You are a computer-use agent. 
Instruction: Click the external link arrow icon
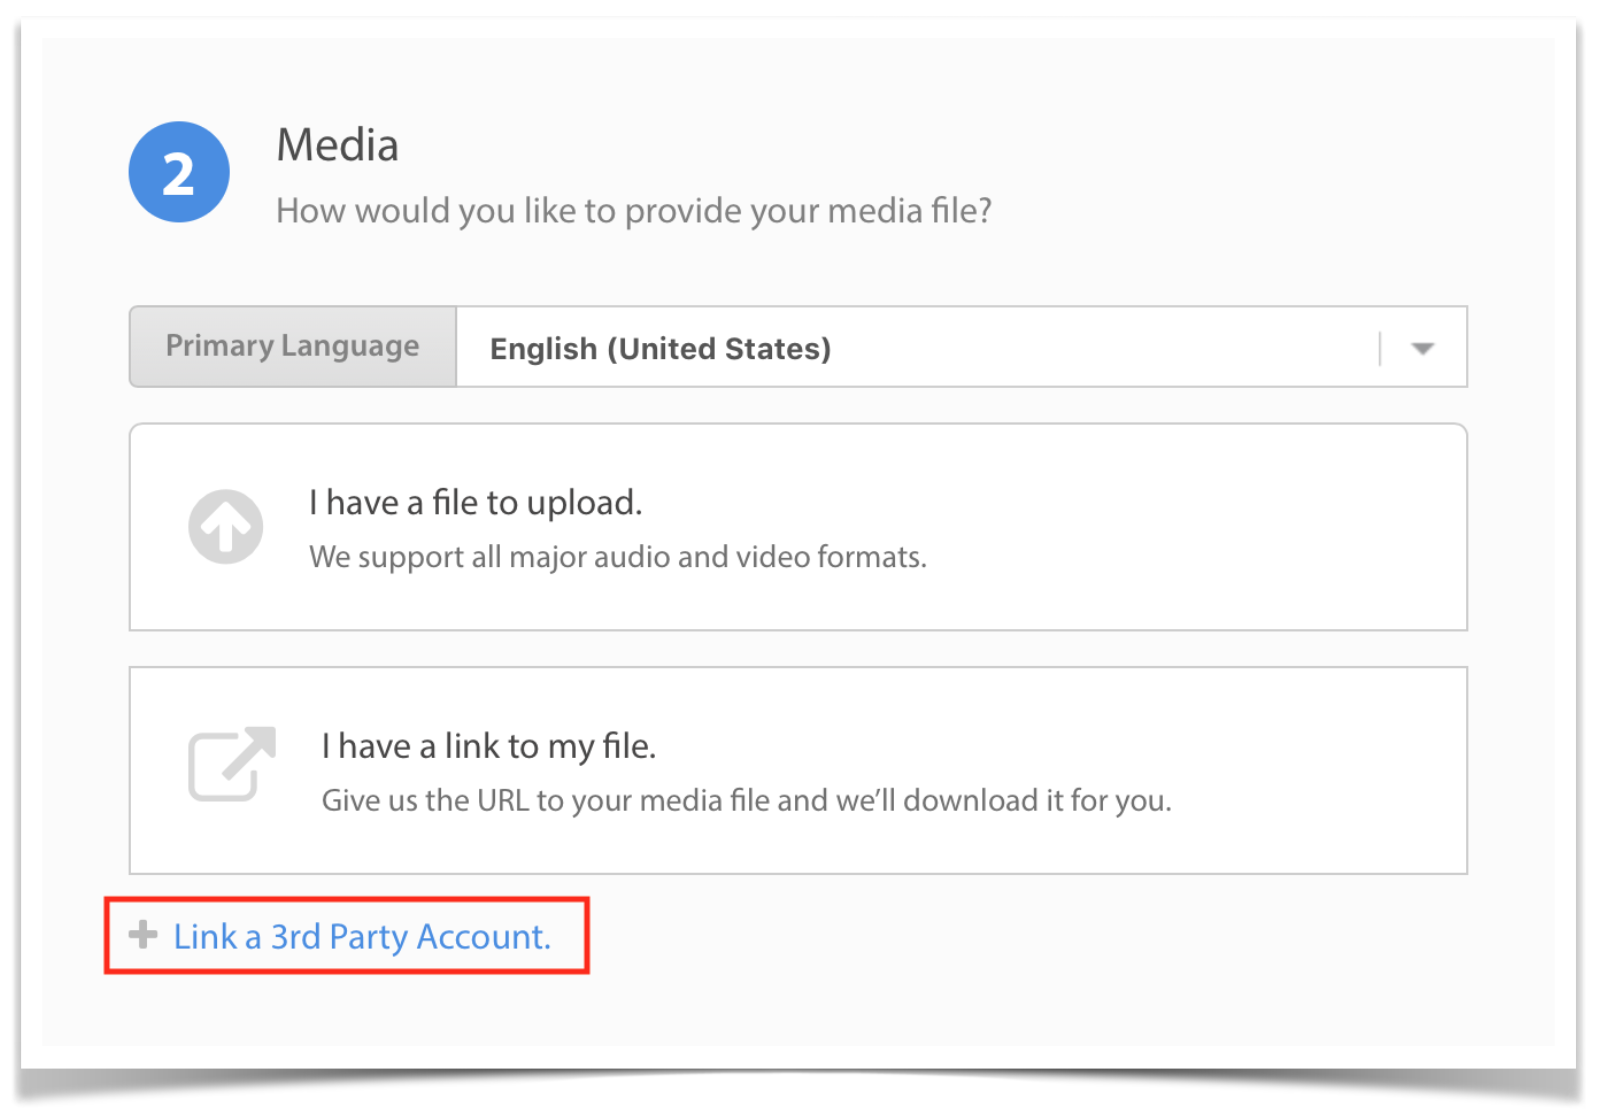[232, 764]
